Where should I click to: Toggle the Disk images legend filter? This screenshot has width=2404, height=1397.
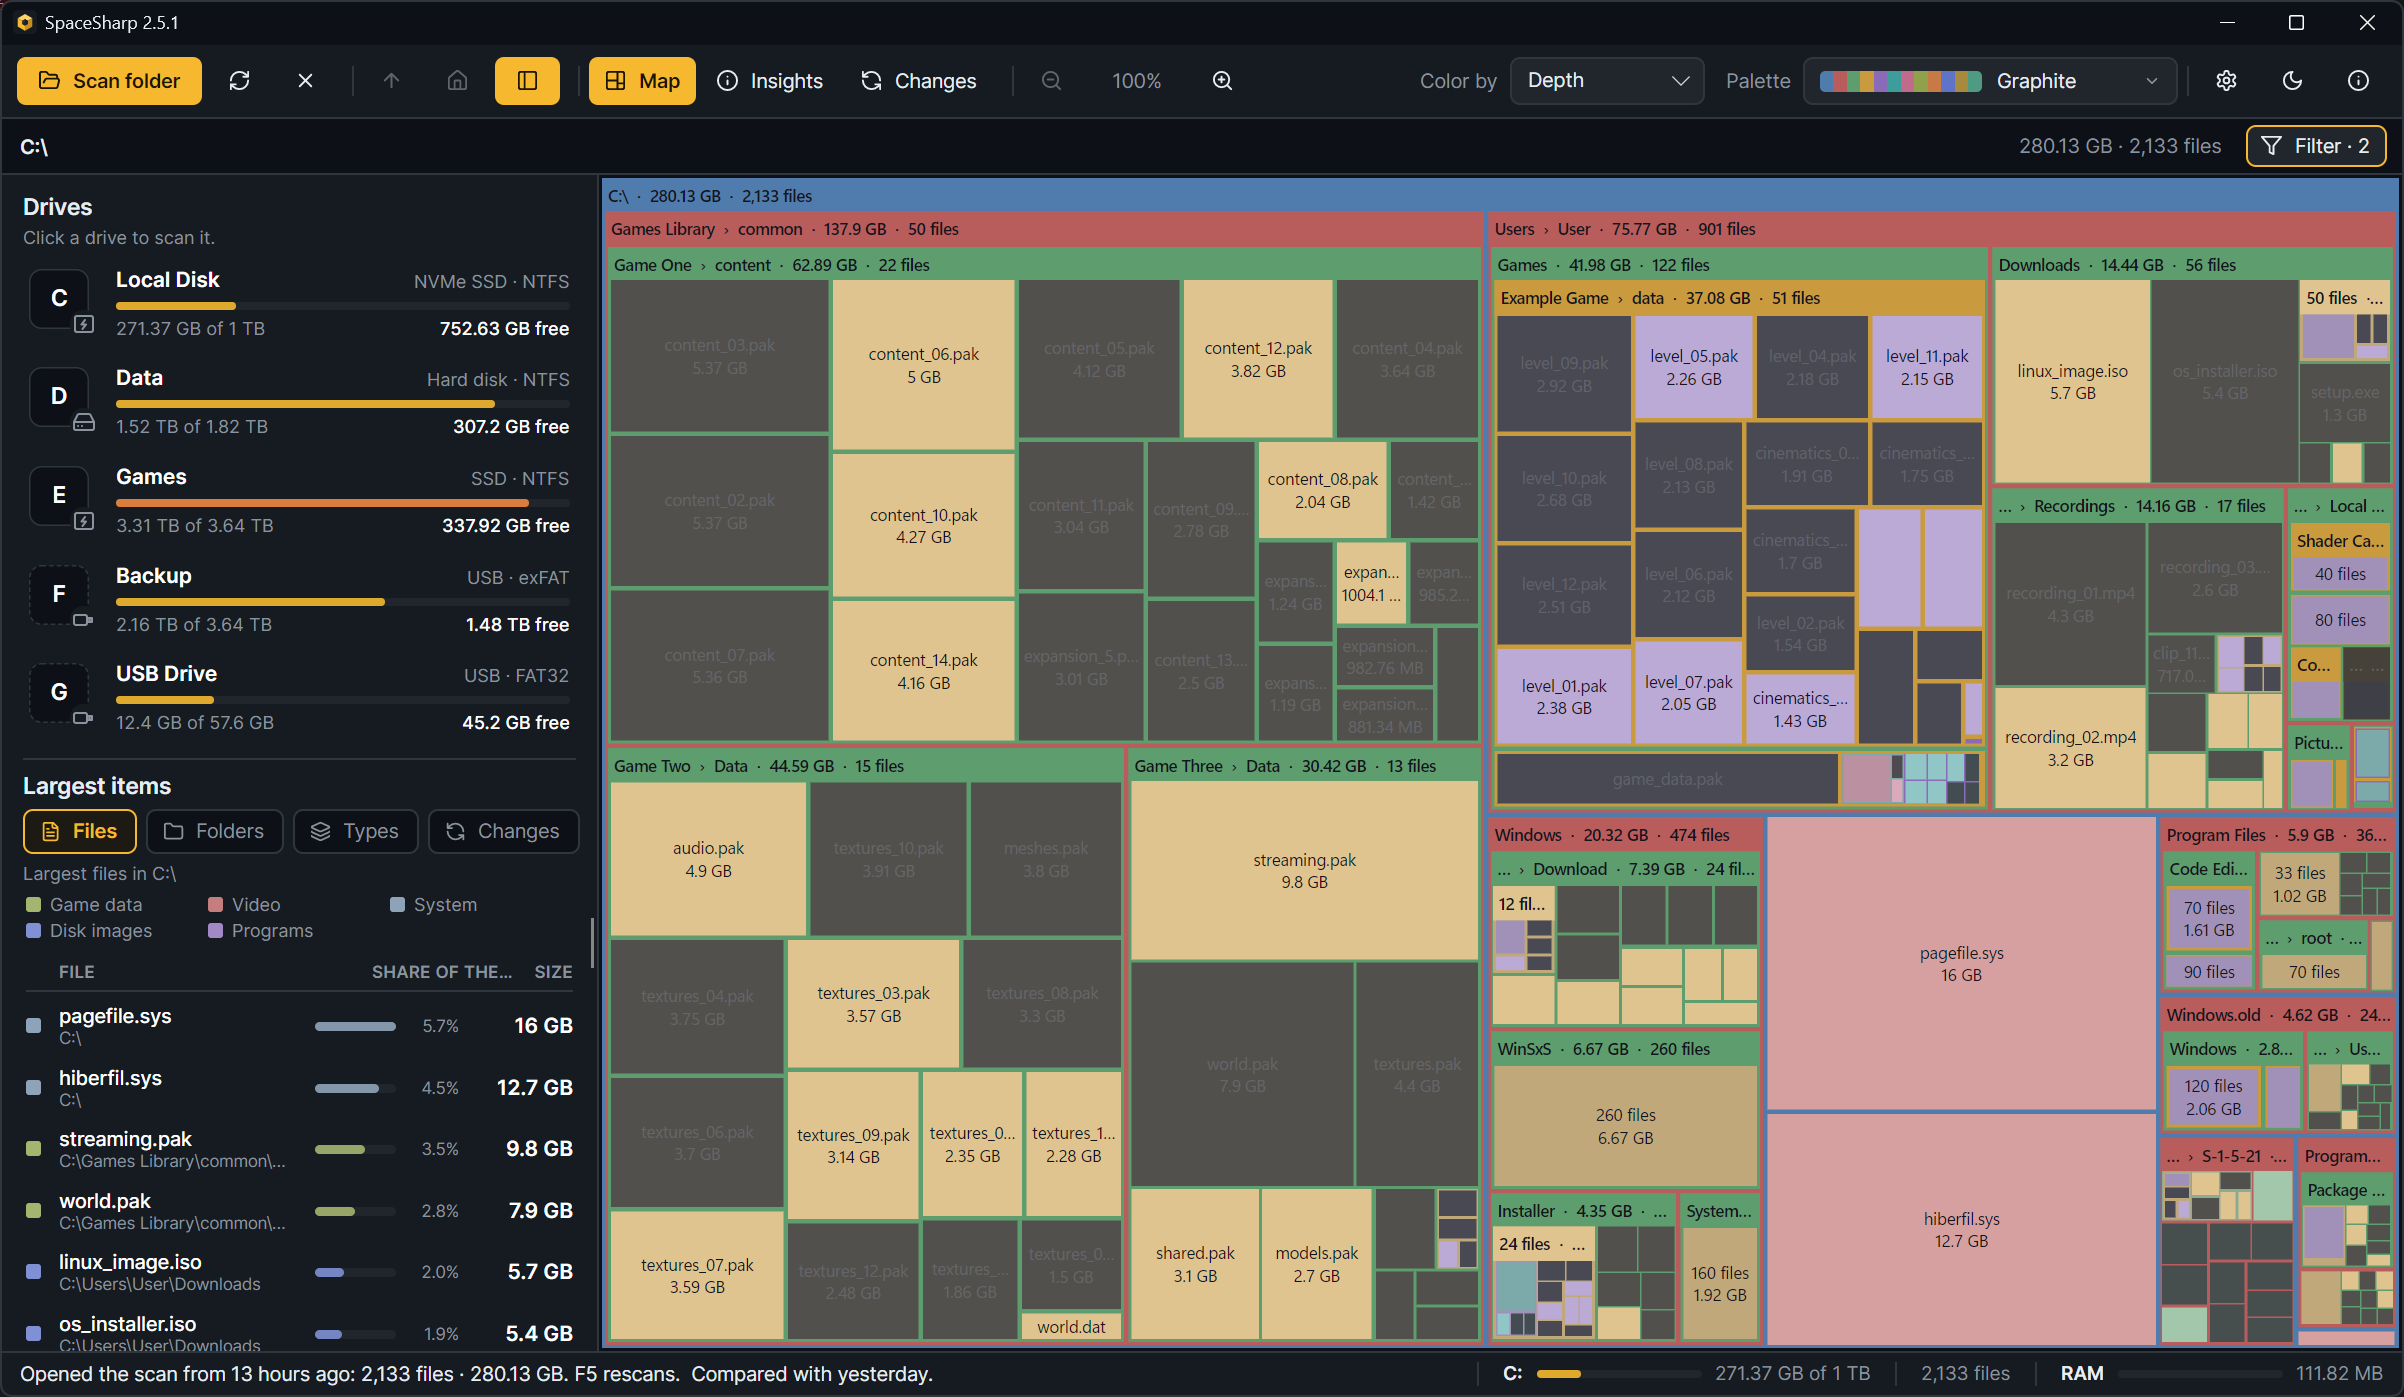pos(89,931)
